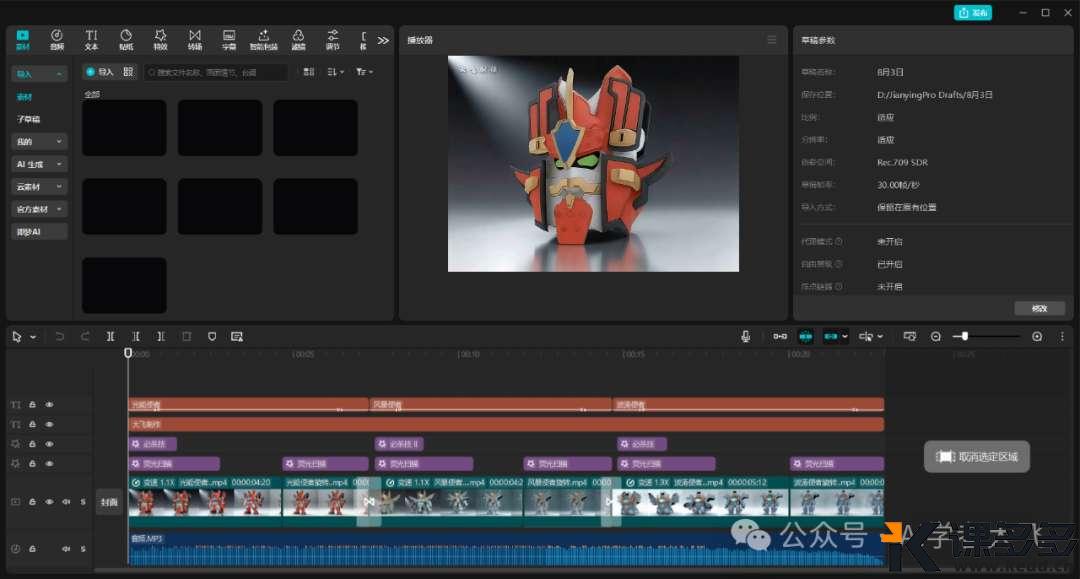Toggle lock on the audio MP3 track

coord(32,549)
